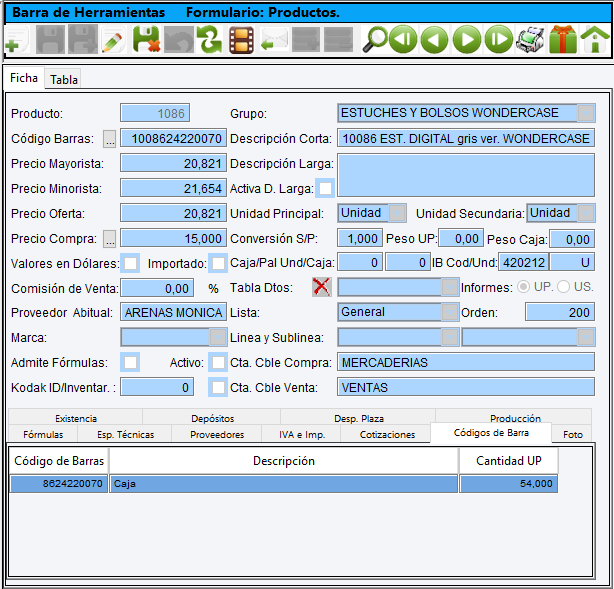Click the green plus new record icon
Image resolution: width=614 pixels, height=589 pixels.
[16, 41]
